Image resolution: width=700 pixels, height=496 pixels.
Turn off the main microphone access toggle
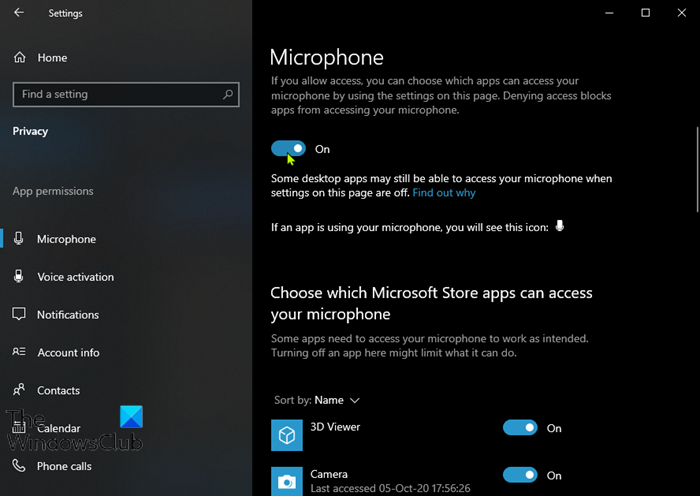click(288, 149)
